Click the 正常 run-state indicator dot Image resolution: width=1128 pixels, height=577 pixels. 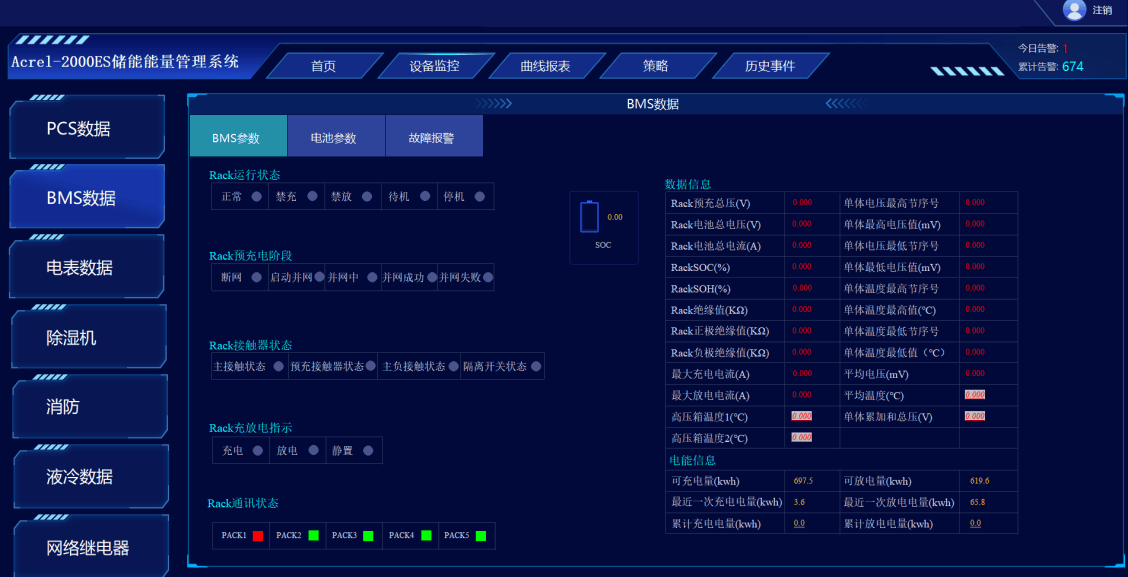coord(257,197)
